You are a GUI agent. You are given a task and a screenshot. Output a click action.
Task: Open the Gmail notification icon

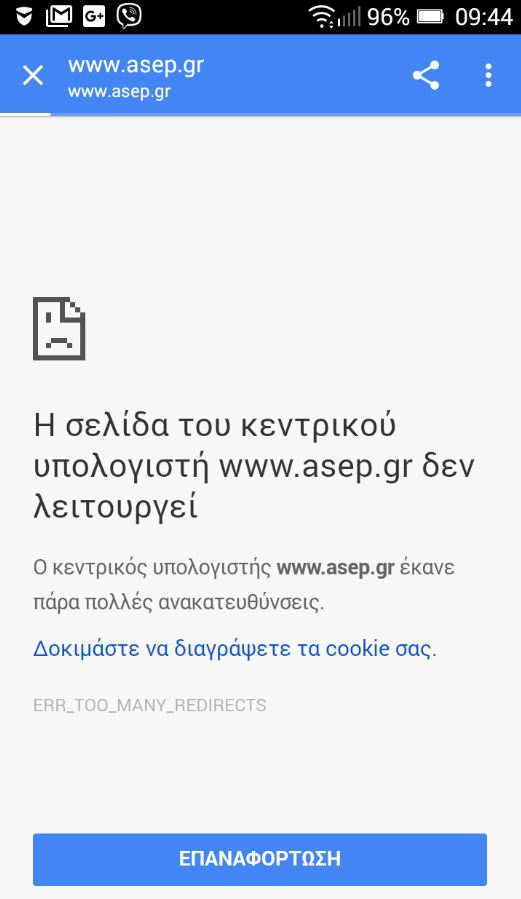59,16
